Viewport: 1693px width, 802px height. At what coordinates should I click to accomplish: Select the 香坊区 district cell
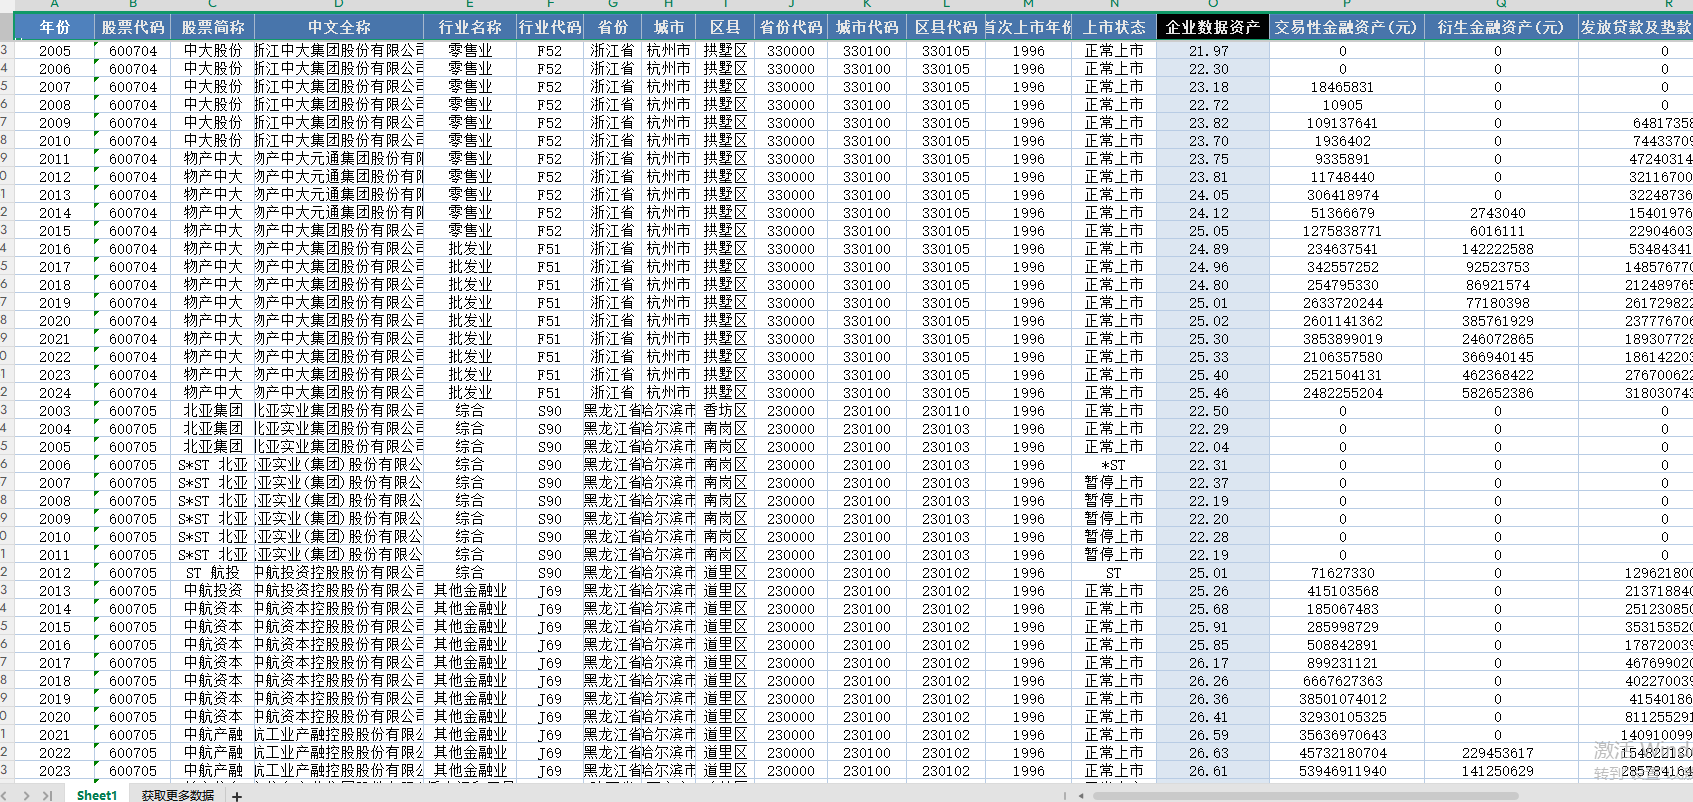point(725,411)
